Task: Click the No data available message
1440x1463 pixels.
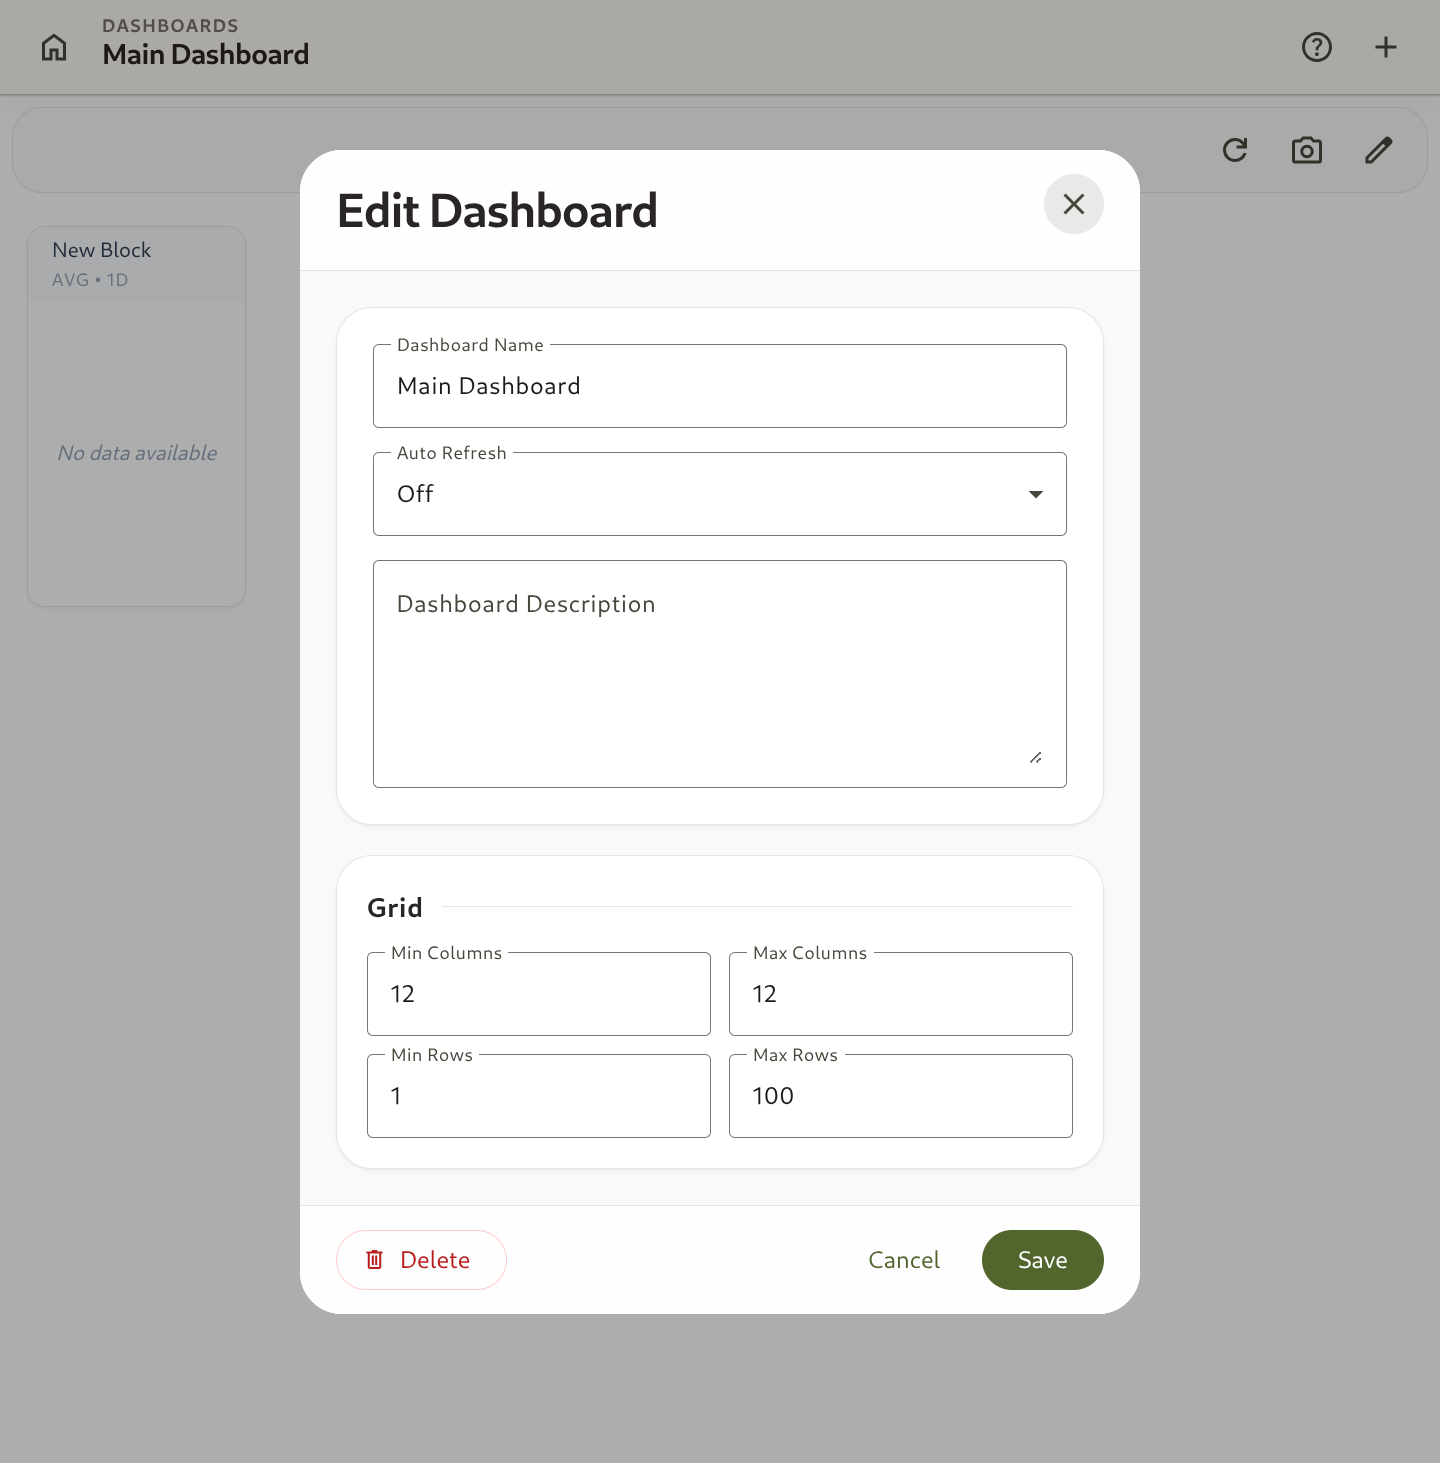Action: point(137,453)
